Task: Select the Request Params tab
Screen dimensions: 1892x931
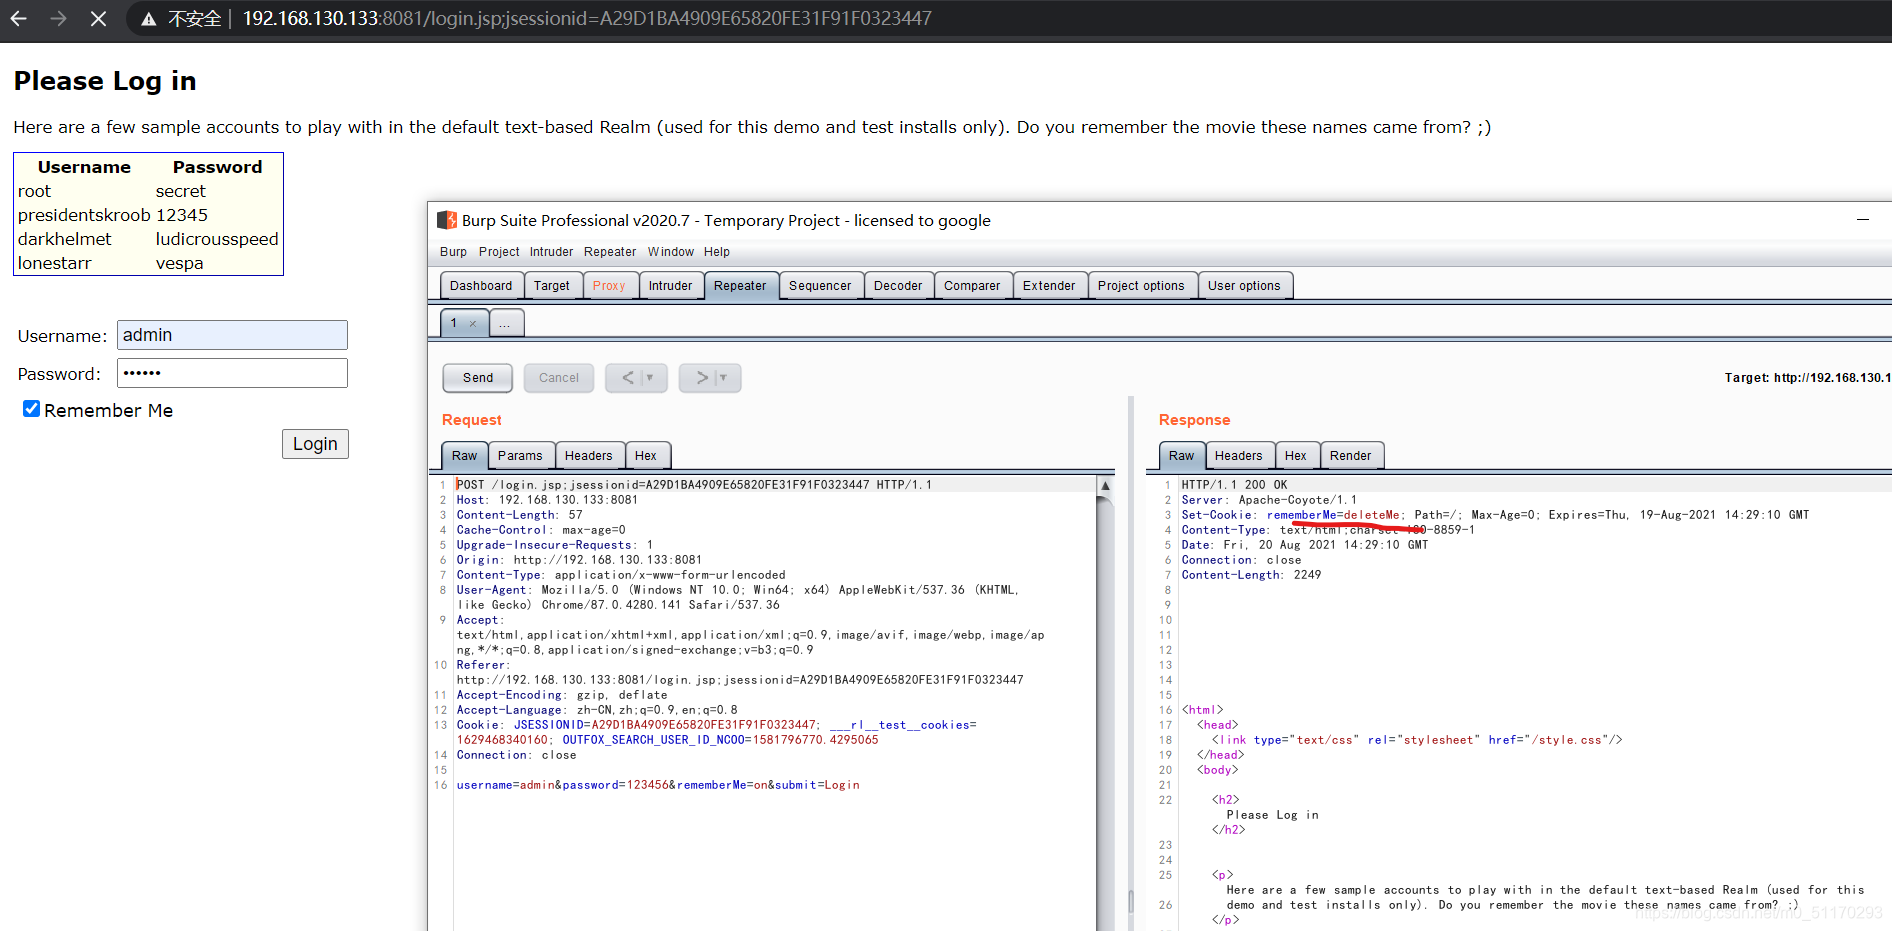Action: pyautogui.click(x=520, y=456)
